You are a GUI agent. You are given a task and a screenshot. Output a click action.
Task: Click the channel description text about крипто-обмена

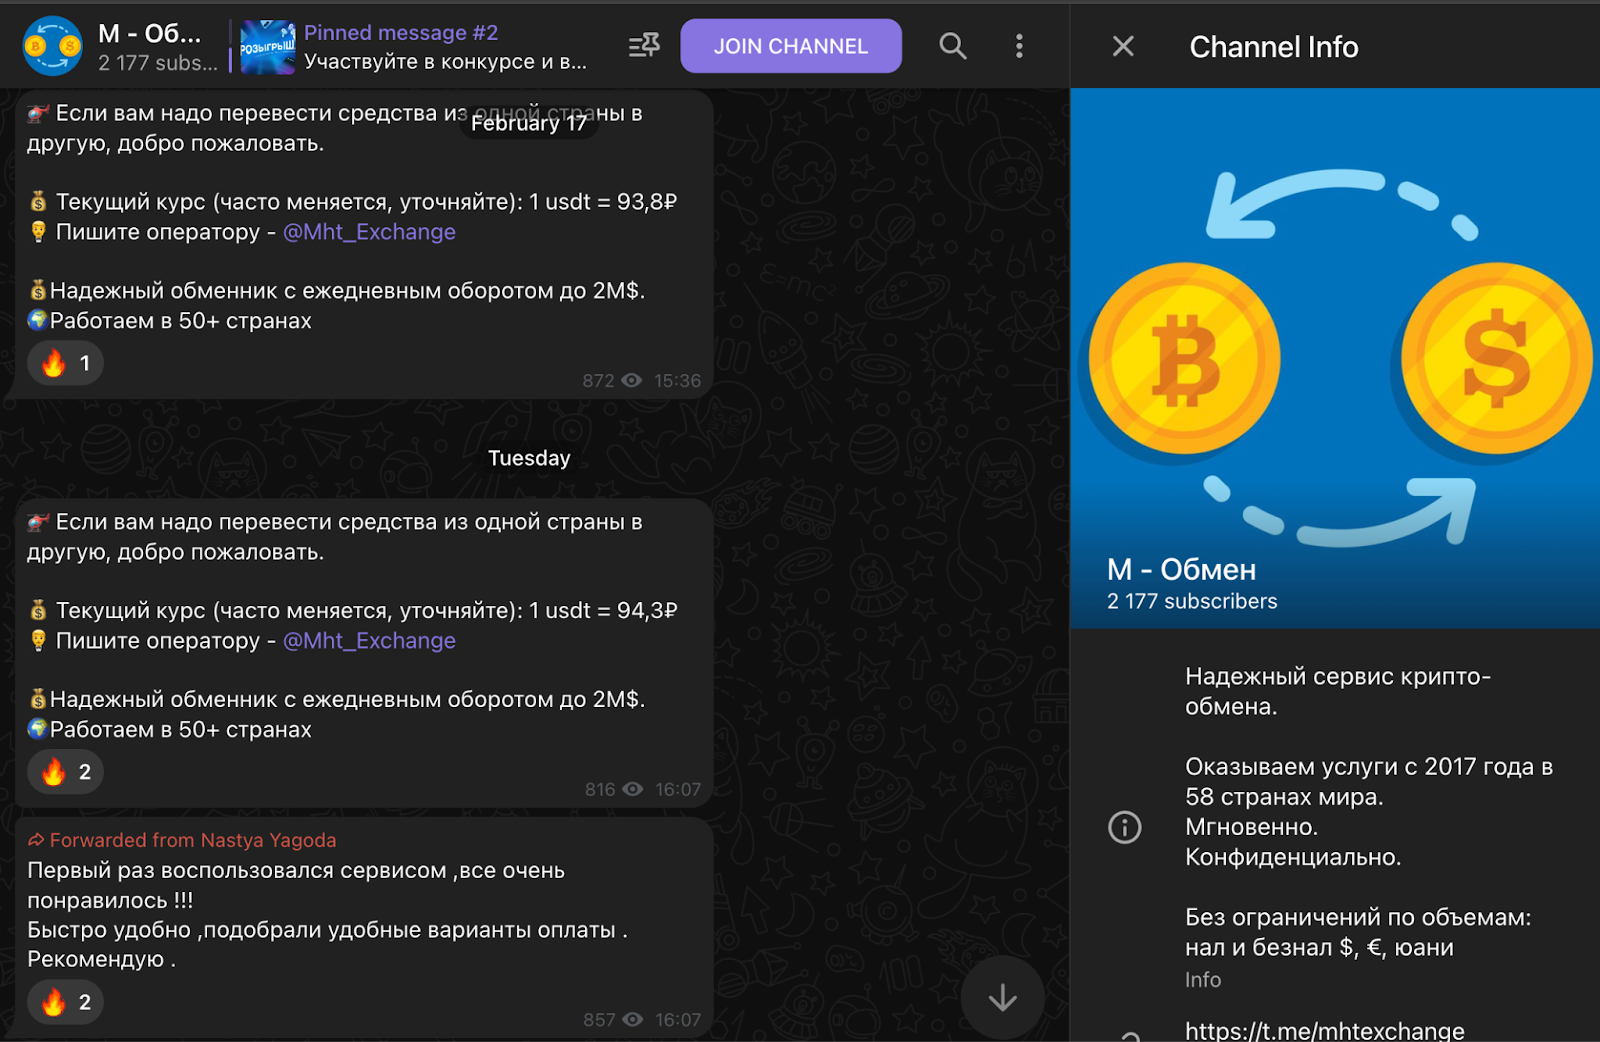[x=1338, y=691]
